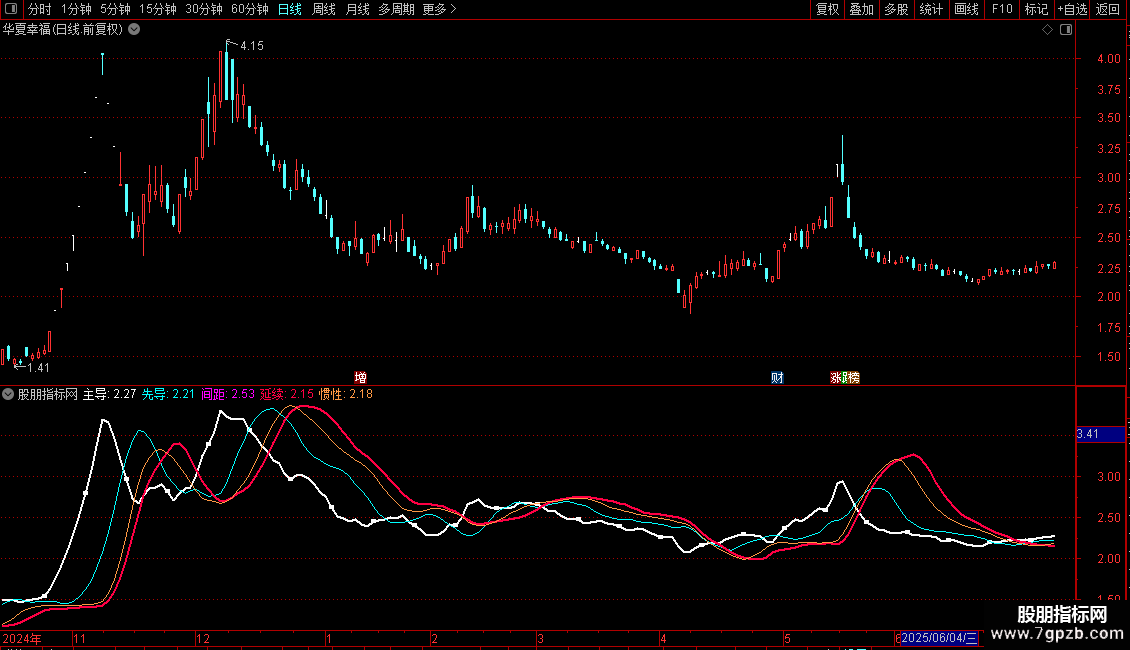This screenshot has width=1130, height=650.
Task: Select the 60分钟 period tab
Action: click(x=249, y=9)
